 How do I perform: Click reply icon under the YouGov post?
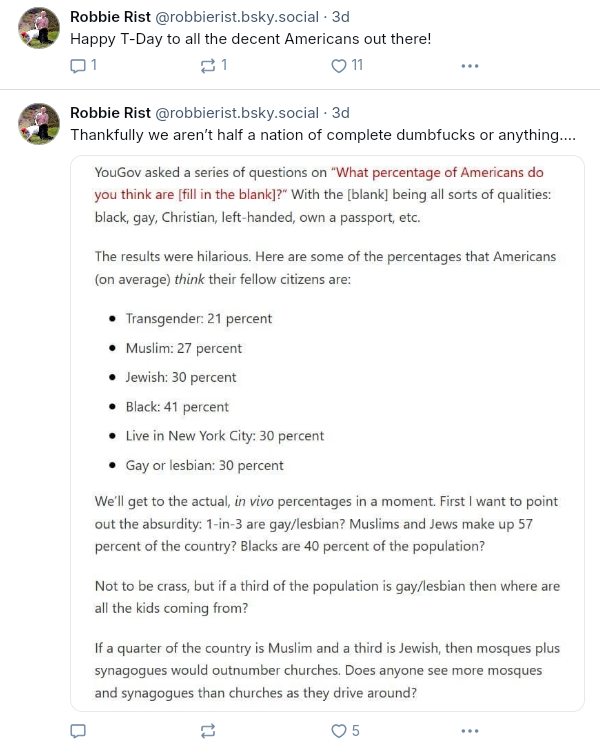click(78, 731)
